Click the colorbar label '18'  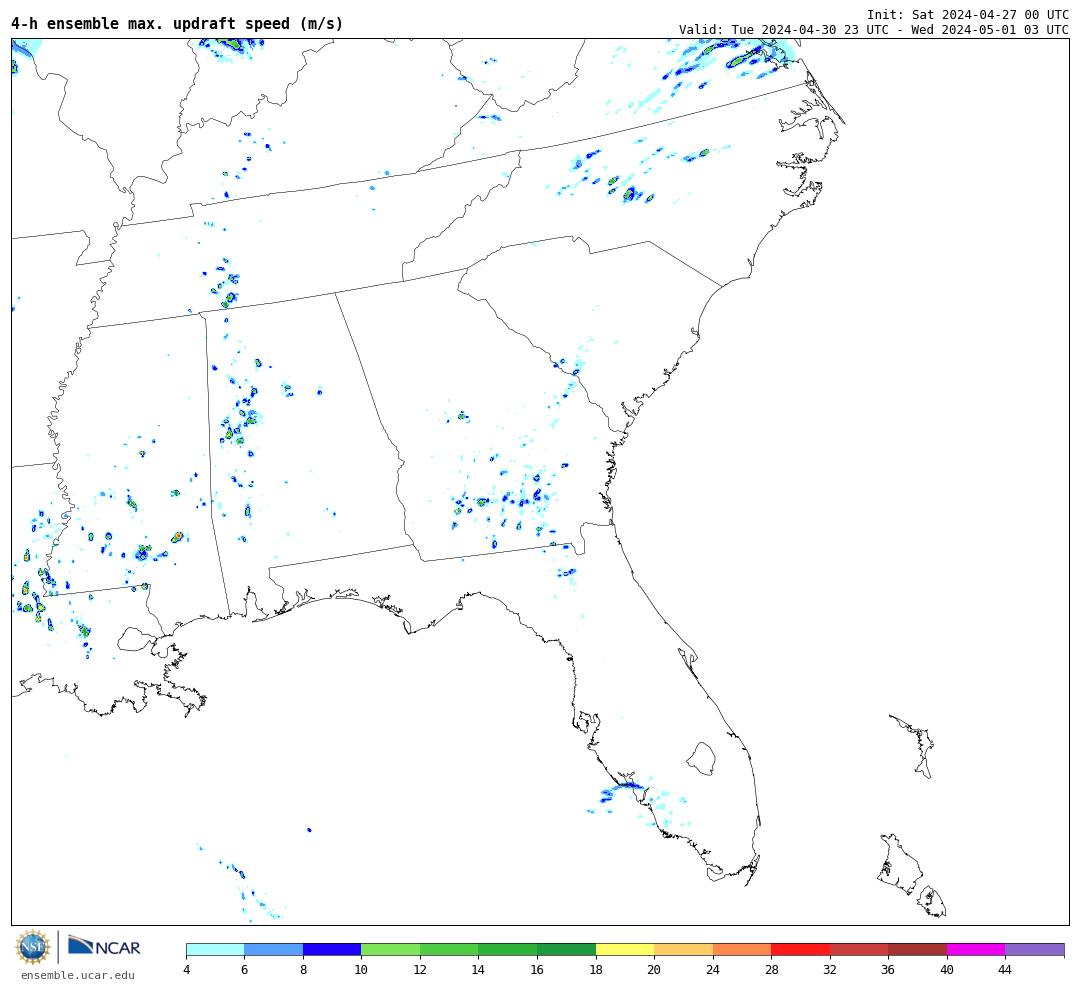click(x=596, y=969)
